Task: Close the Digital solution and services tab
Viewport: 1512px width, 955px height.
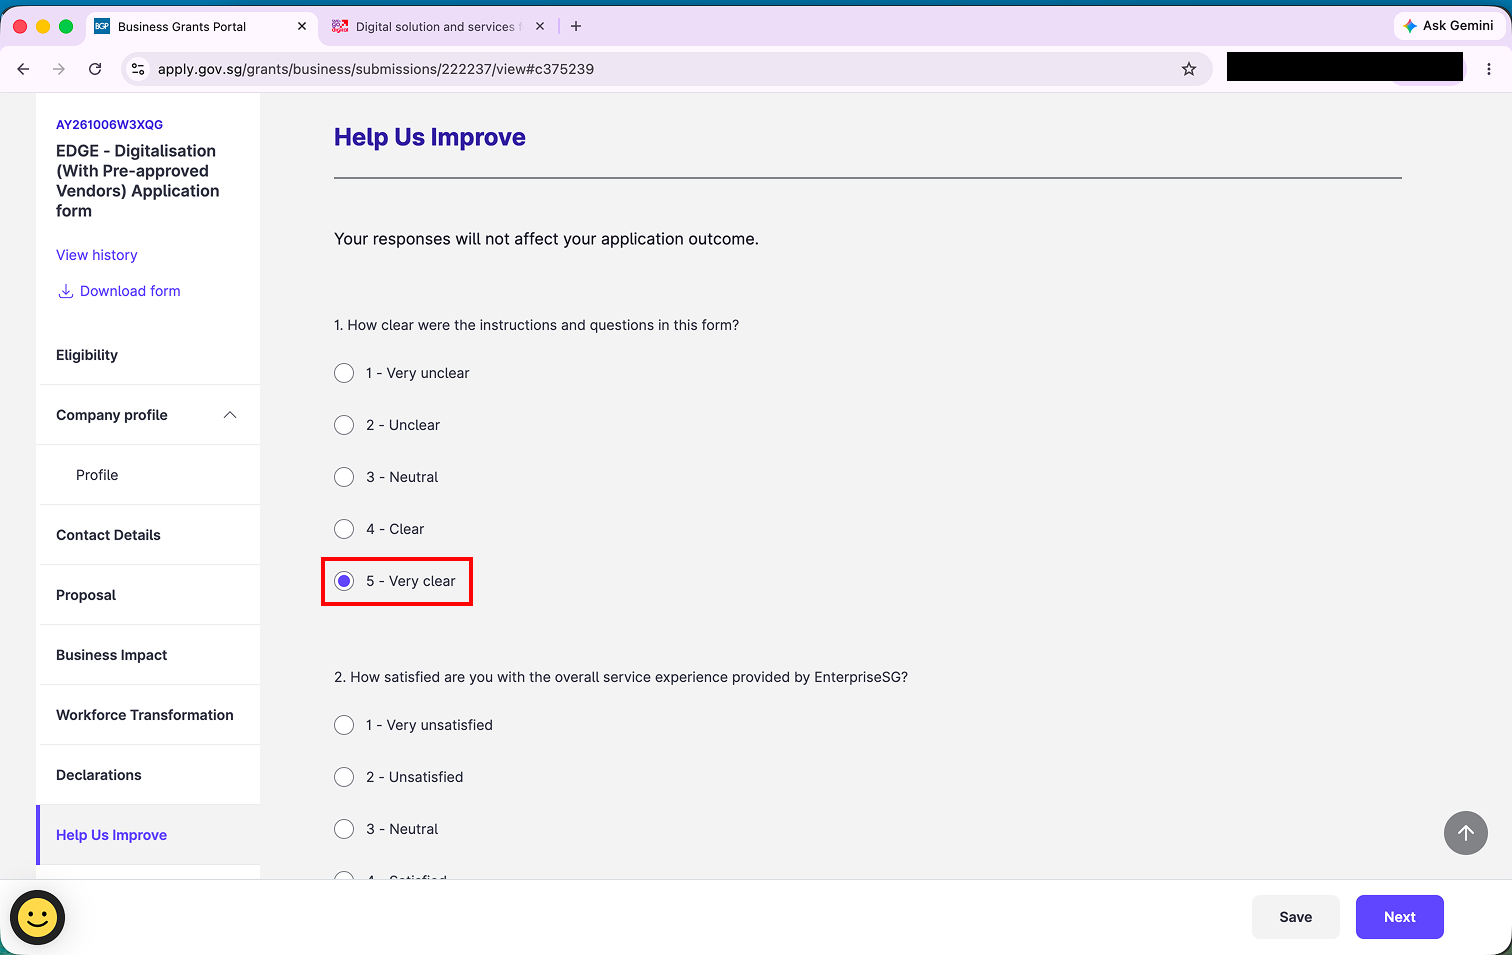Action: 540,26
